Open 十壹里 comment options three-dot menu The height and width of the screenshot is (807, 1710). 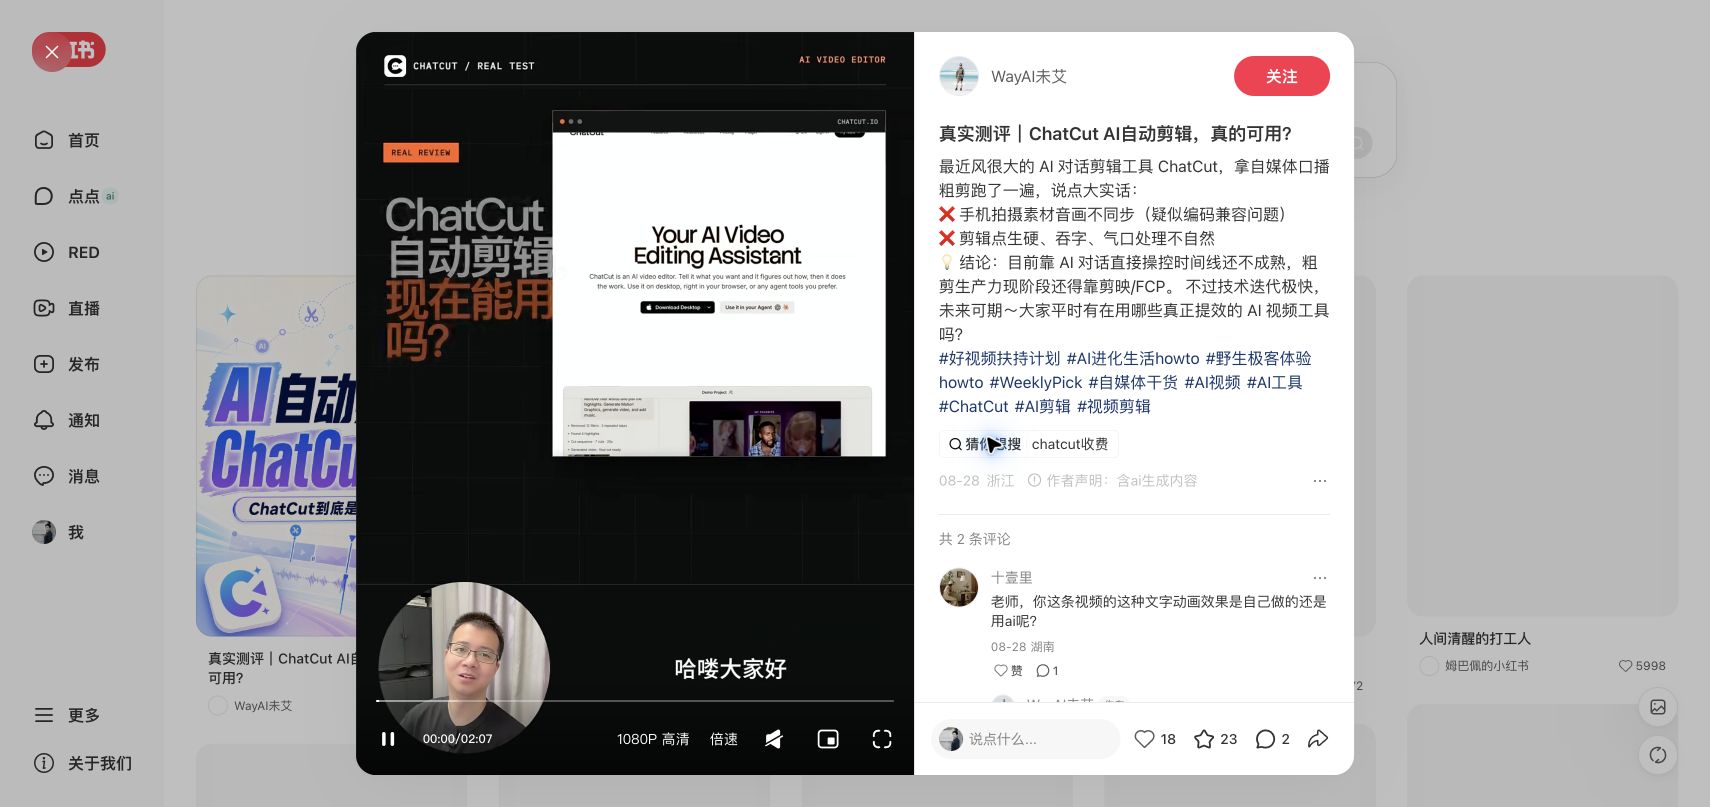pyautogui.click(x=1320, y=578)
